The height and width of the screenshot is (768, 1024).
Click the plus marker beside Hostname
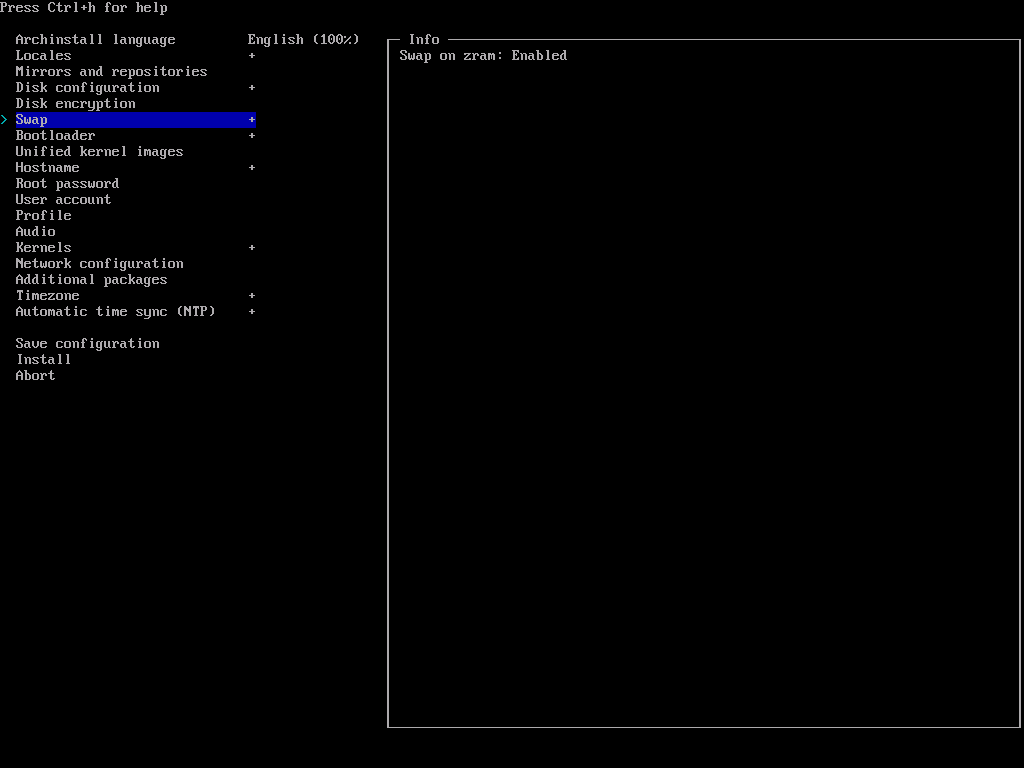pyautogui.click(x=252, y=168)
